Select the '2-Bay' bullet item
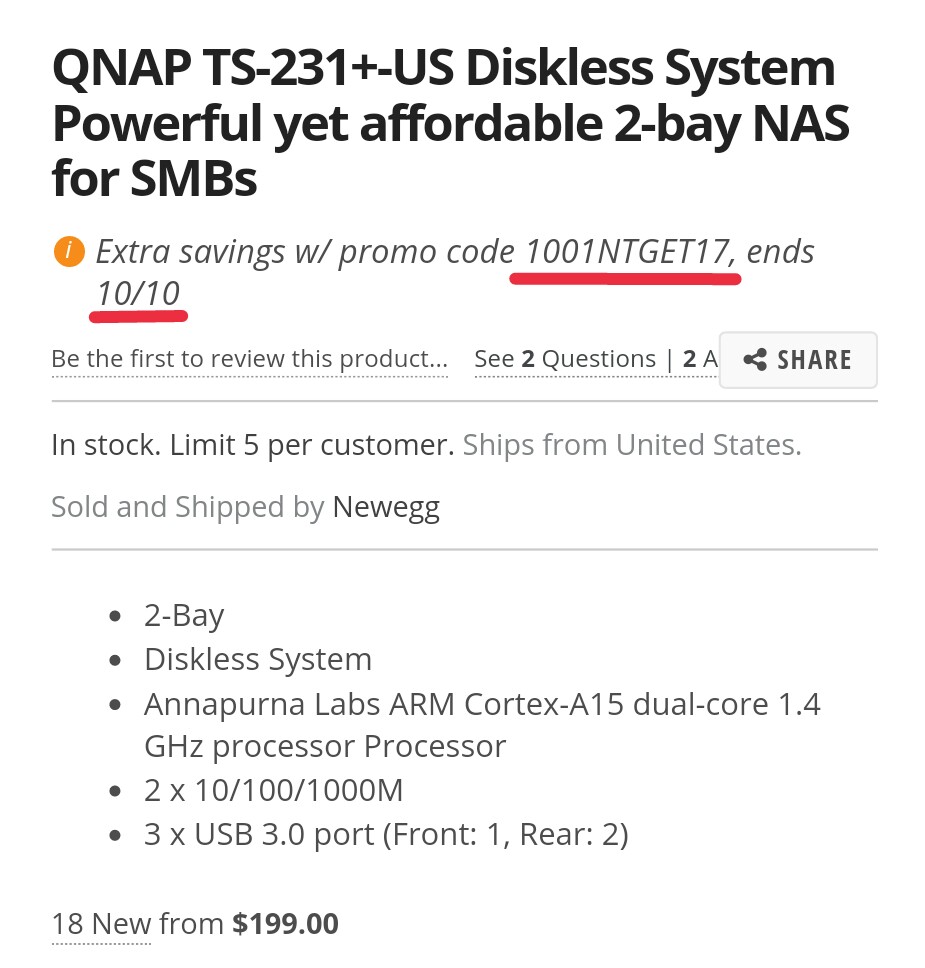Viewport: 925px width, 968px height. 184,615
